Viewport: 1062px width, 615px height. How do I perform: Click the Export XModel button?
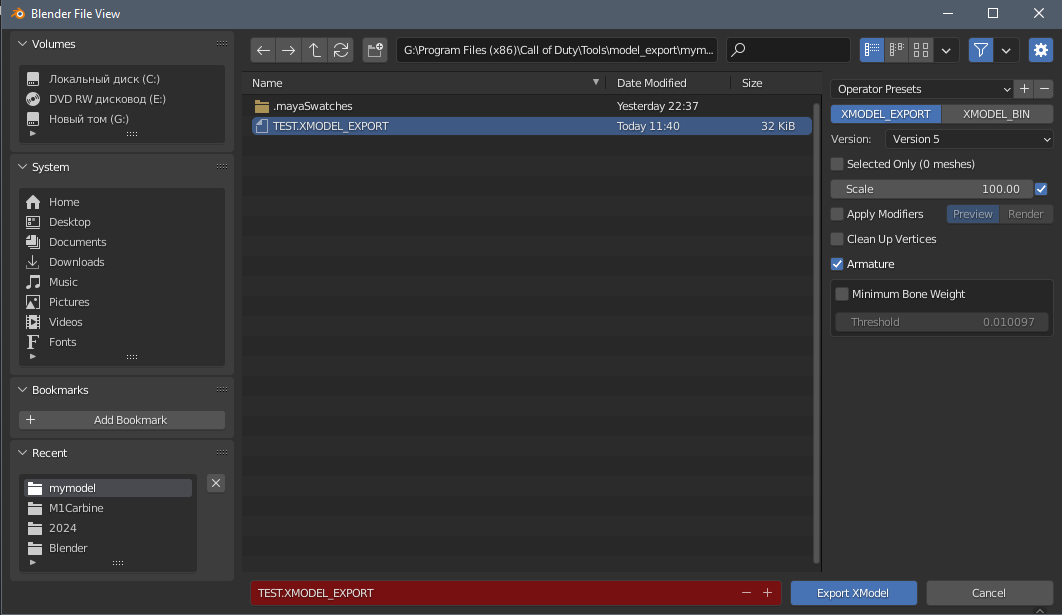click(x=853, y=593)
